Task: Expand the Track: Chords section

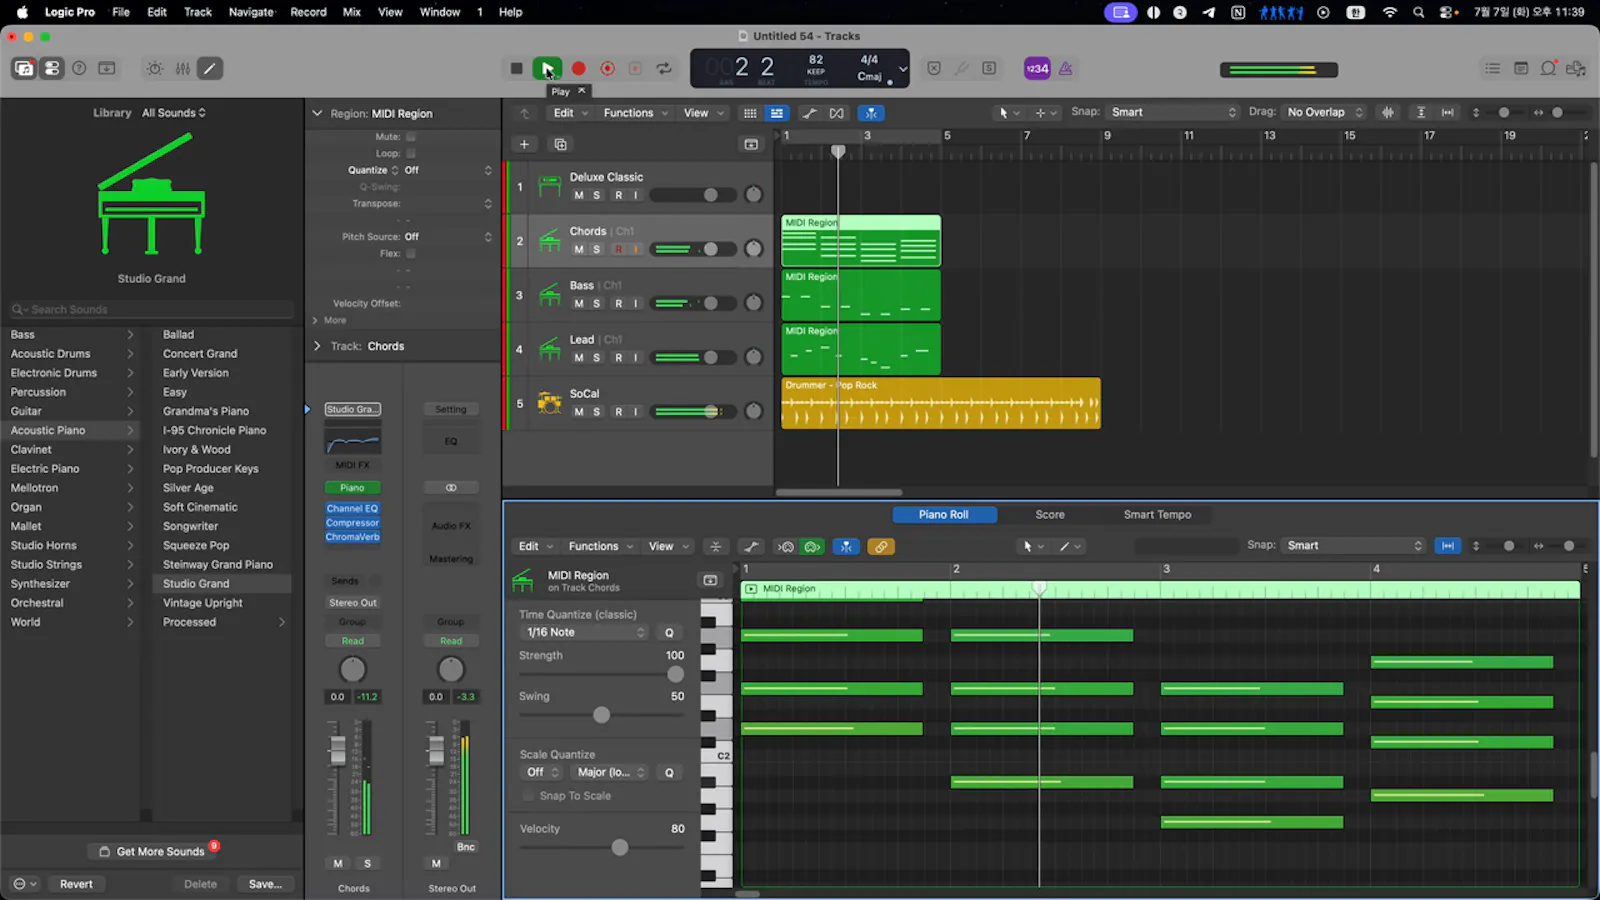Action: [317, 346]
